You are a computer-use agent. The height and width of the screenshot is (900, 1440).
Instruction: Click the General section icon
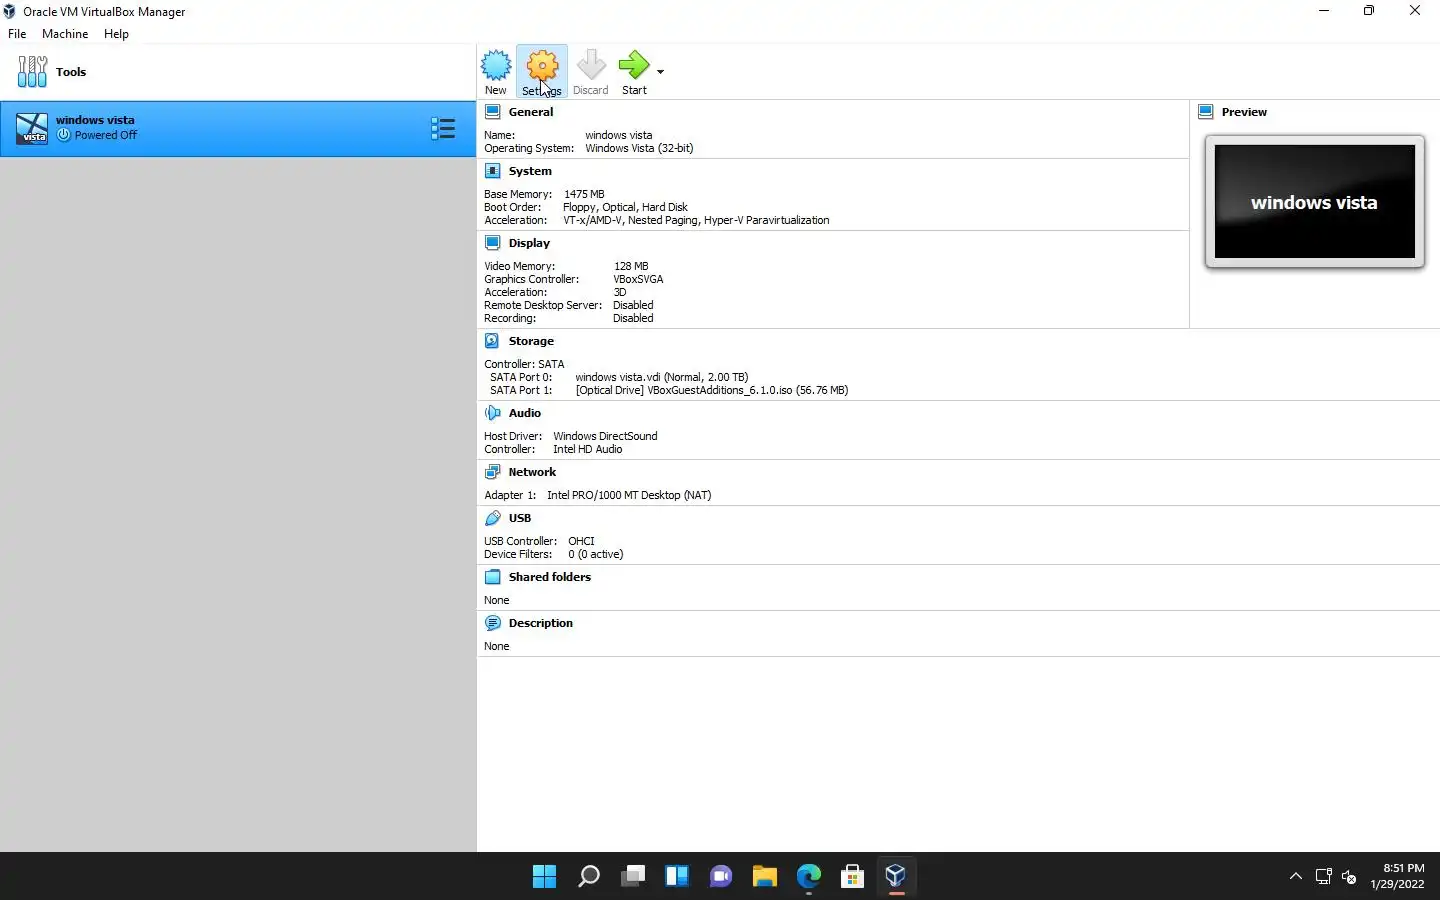[x=492, y=112]
